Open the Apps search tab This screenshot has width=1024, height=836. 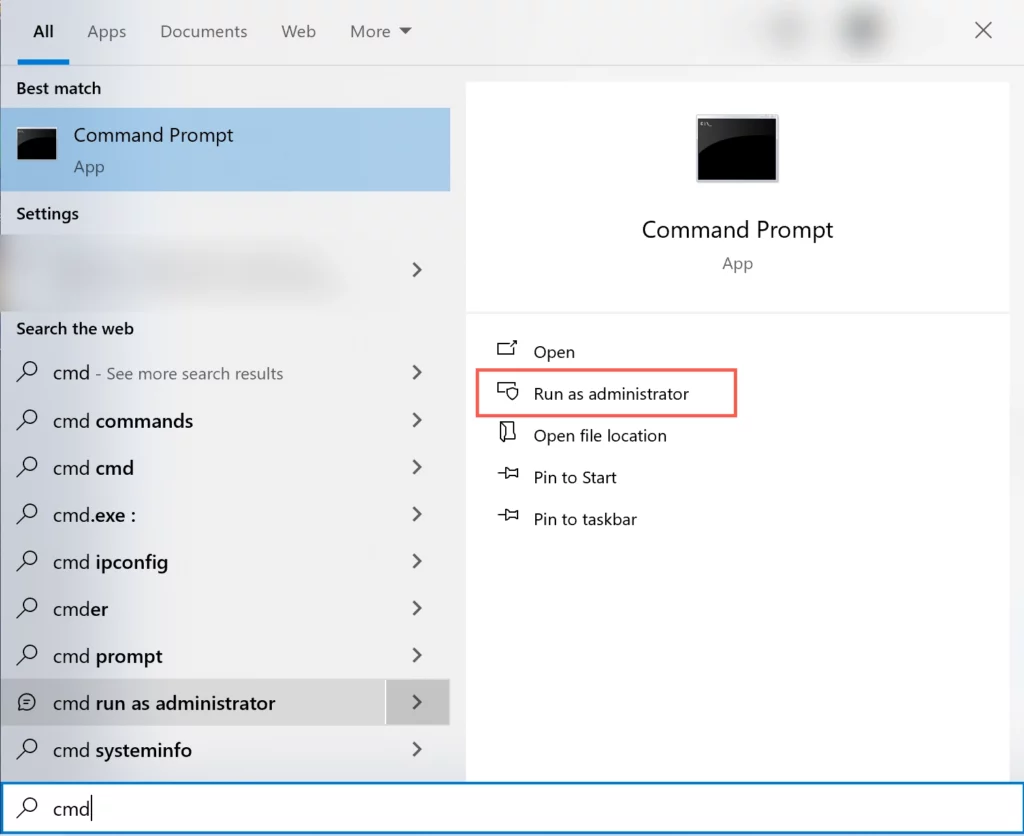click(106, 31)
